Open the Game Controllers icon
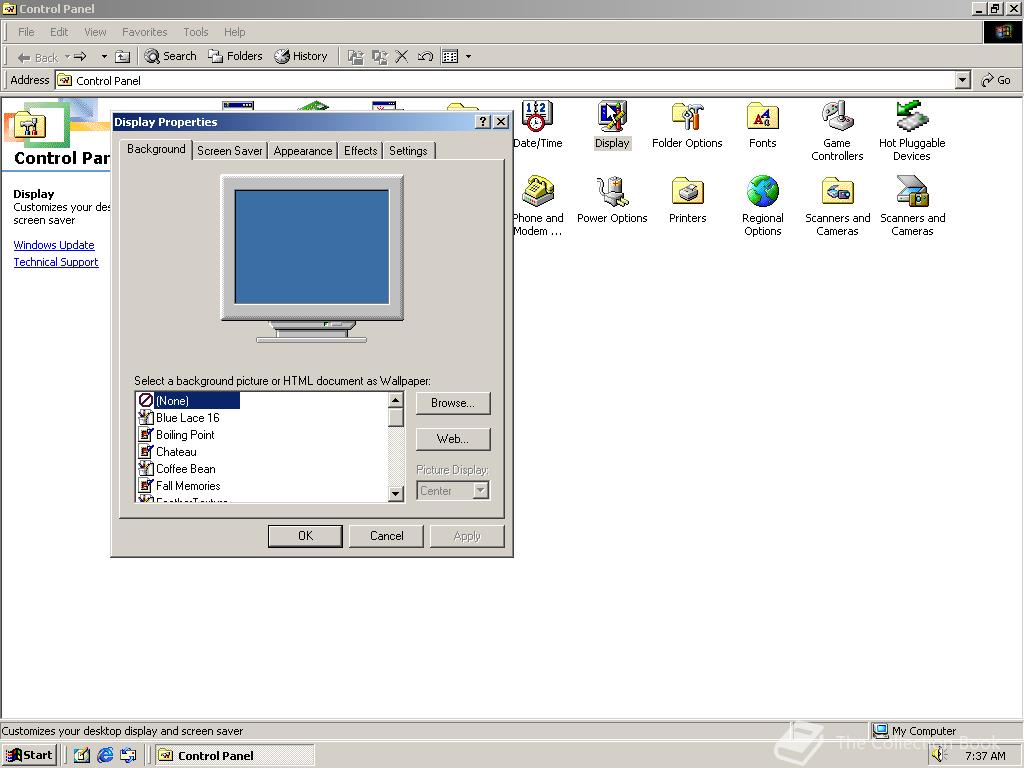1024x768 pixels. pos(837,117)
